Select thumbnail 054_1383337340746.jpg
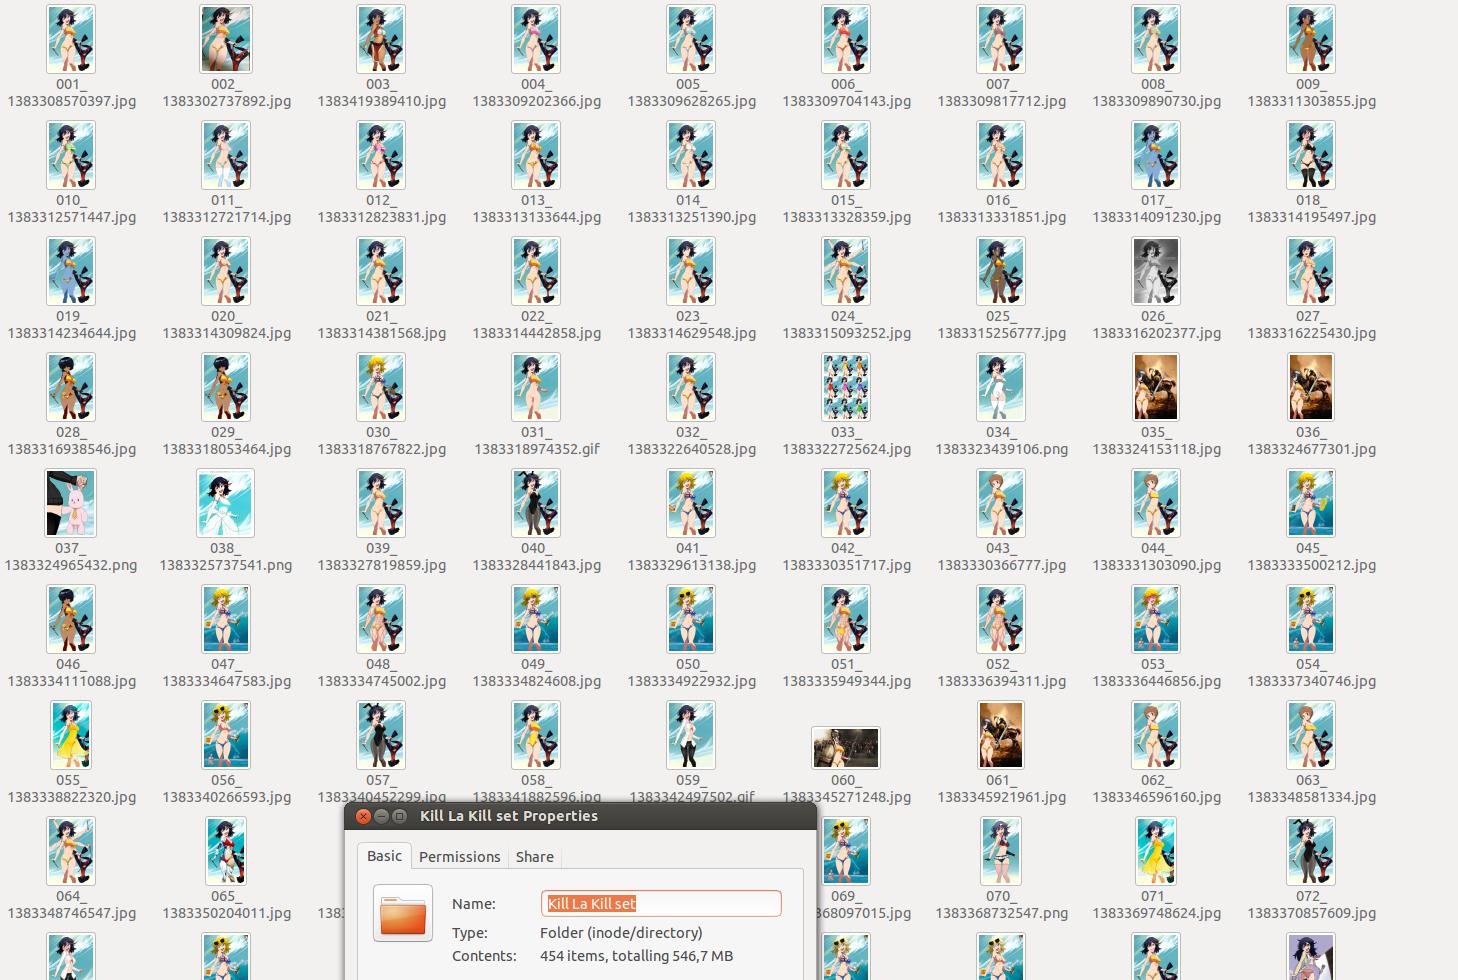The image size is (1458, 980). click(x=1311, y=619)
